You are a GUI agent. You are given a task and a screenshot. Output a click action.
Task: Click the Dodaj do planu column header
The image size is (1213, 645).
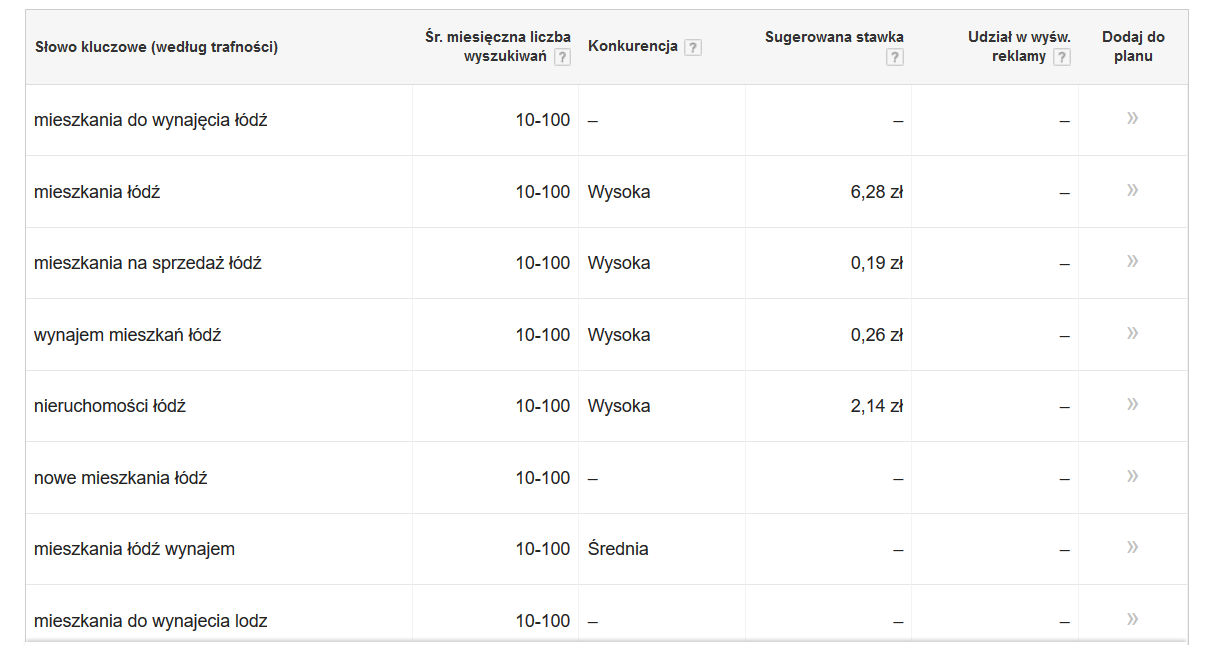point(1132,46)
